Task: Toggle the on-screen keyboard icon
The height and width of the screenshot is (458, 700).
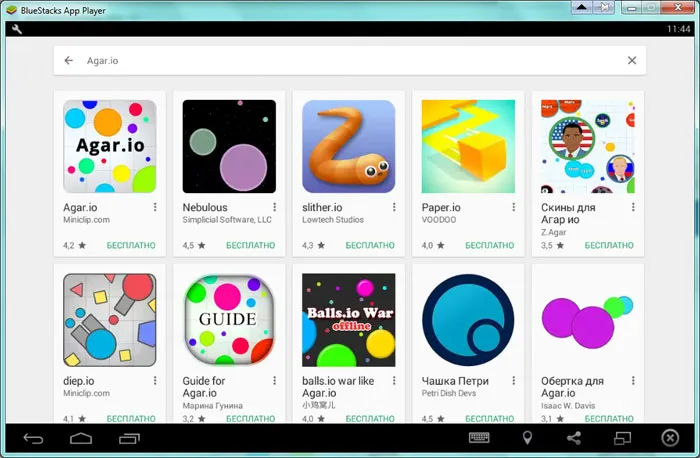Action: point(479,438)
